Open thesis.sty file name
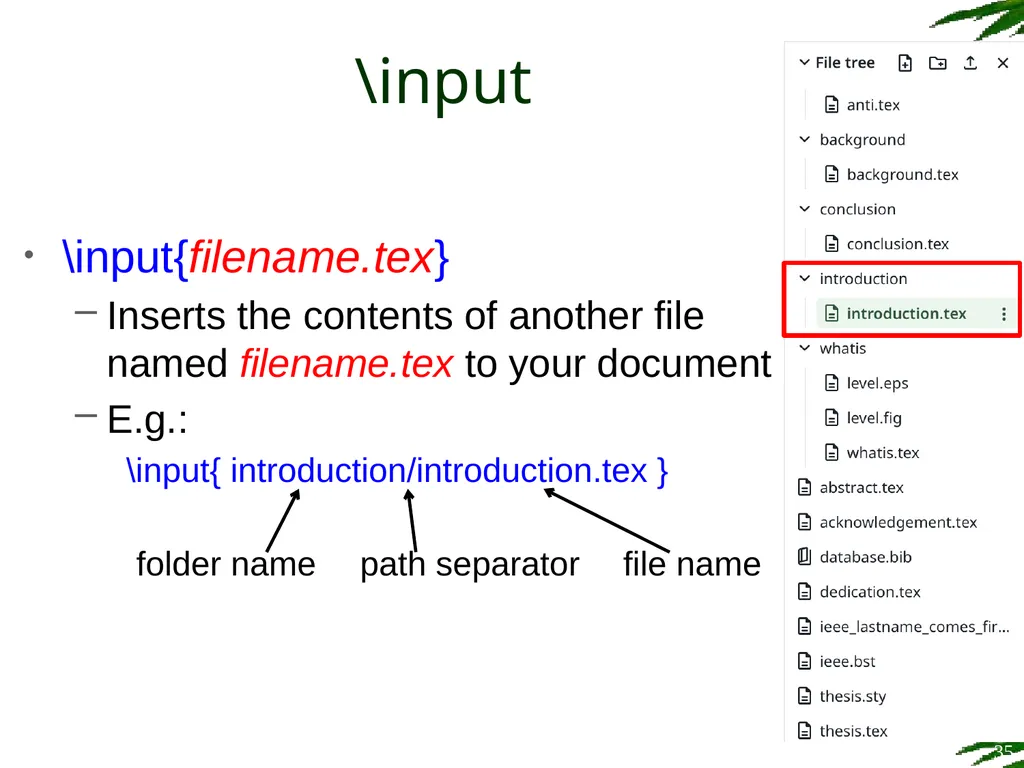 (x=853, y=697)
